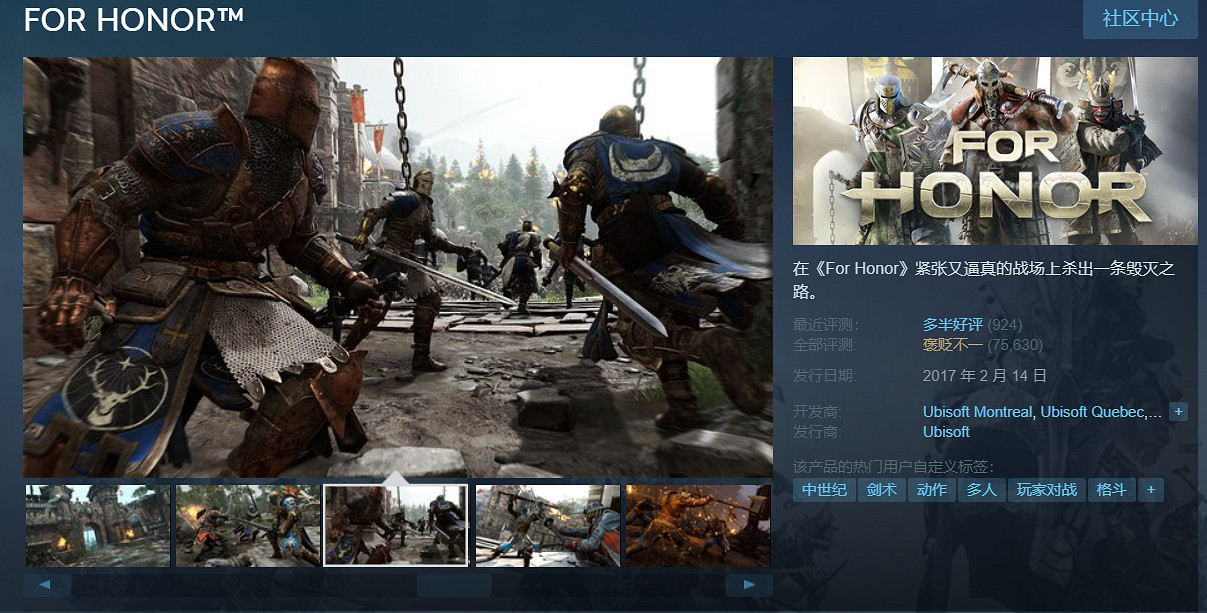Click the 社区中心 button
The width and height of the screenshot is (1207, 613).
click(x=1140, y=19)
